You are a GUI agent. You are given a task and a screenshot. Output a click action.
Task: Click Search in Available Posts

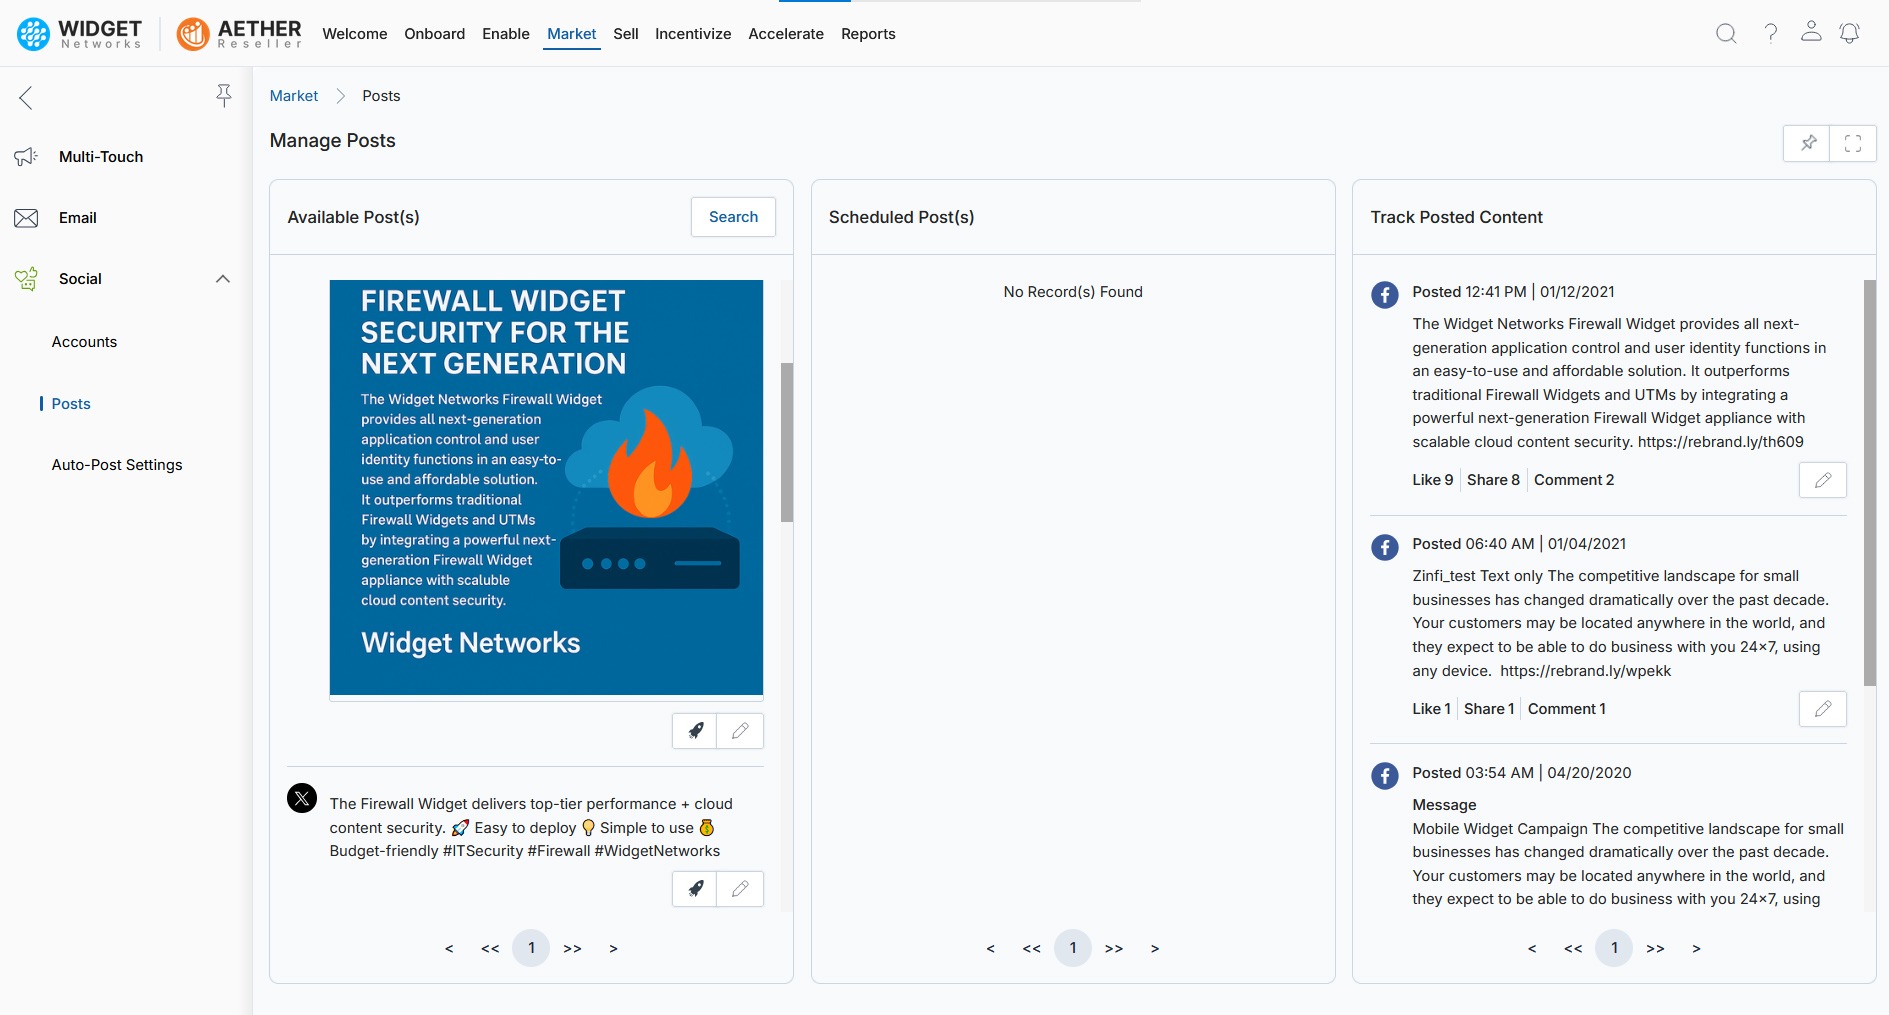tap(733, 217)
